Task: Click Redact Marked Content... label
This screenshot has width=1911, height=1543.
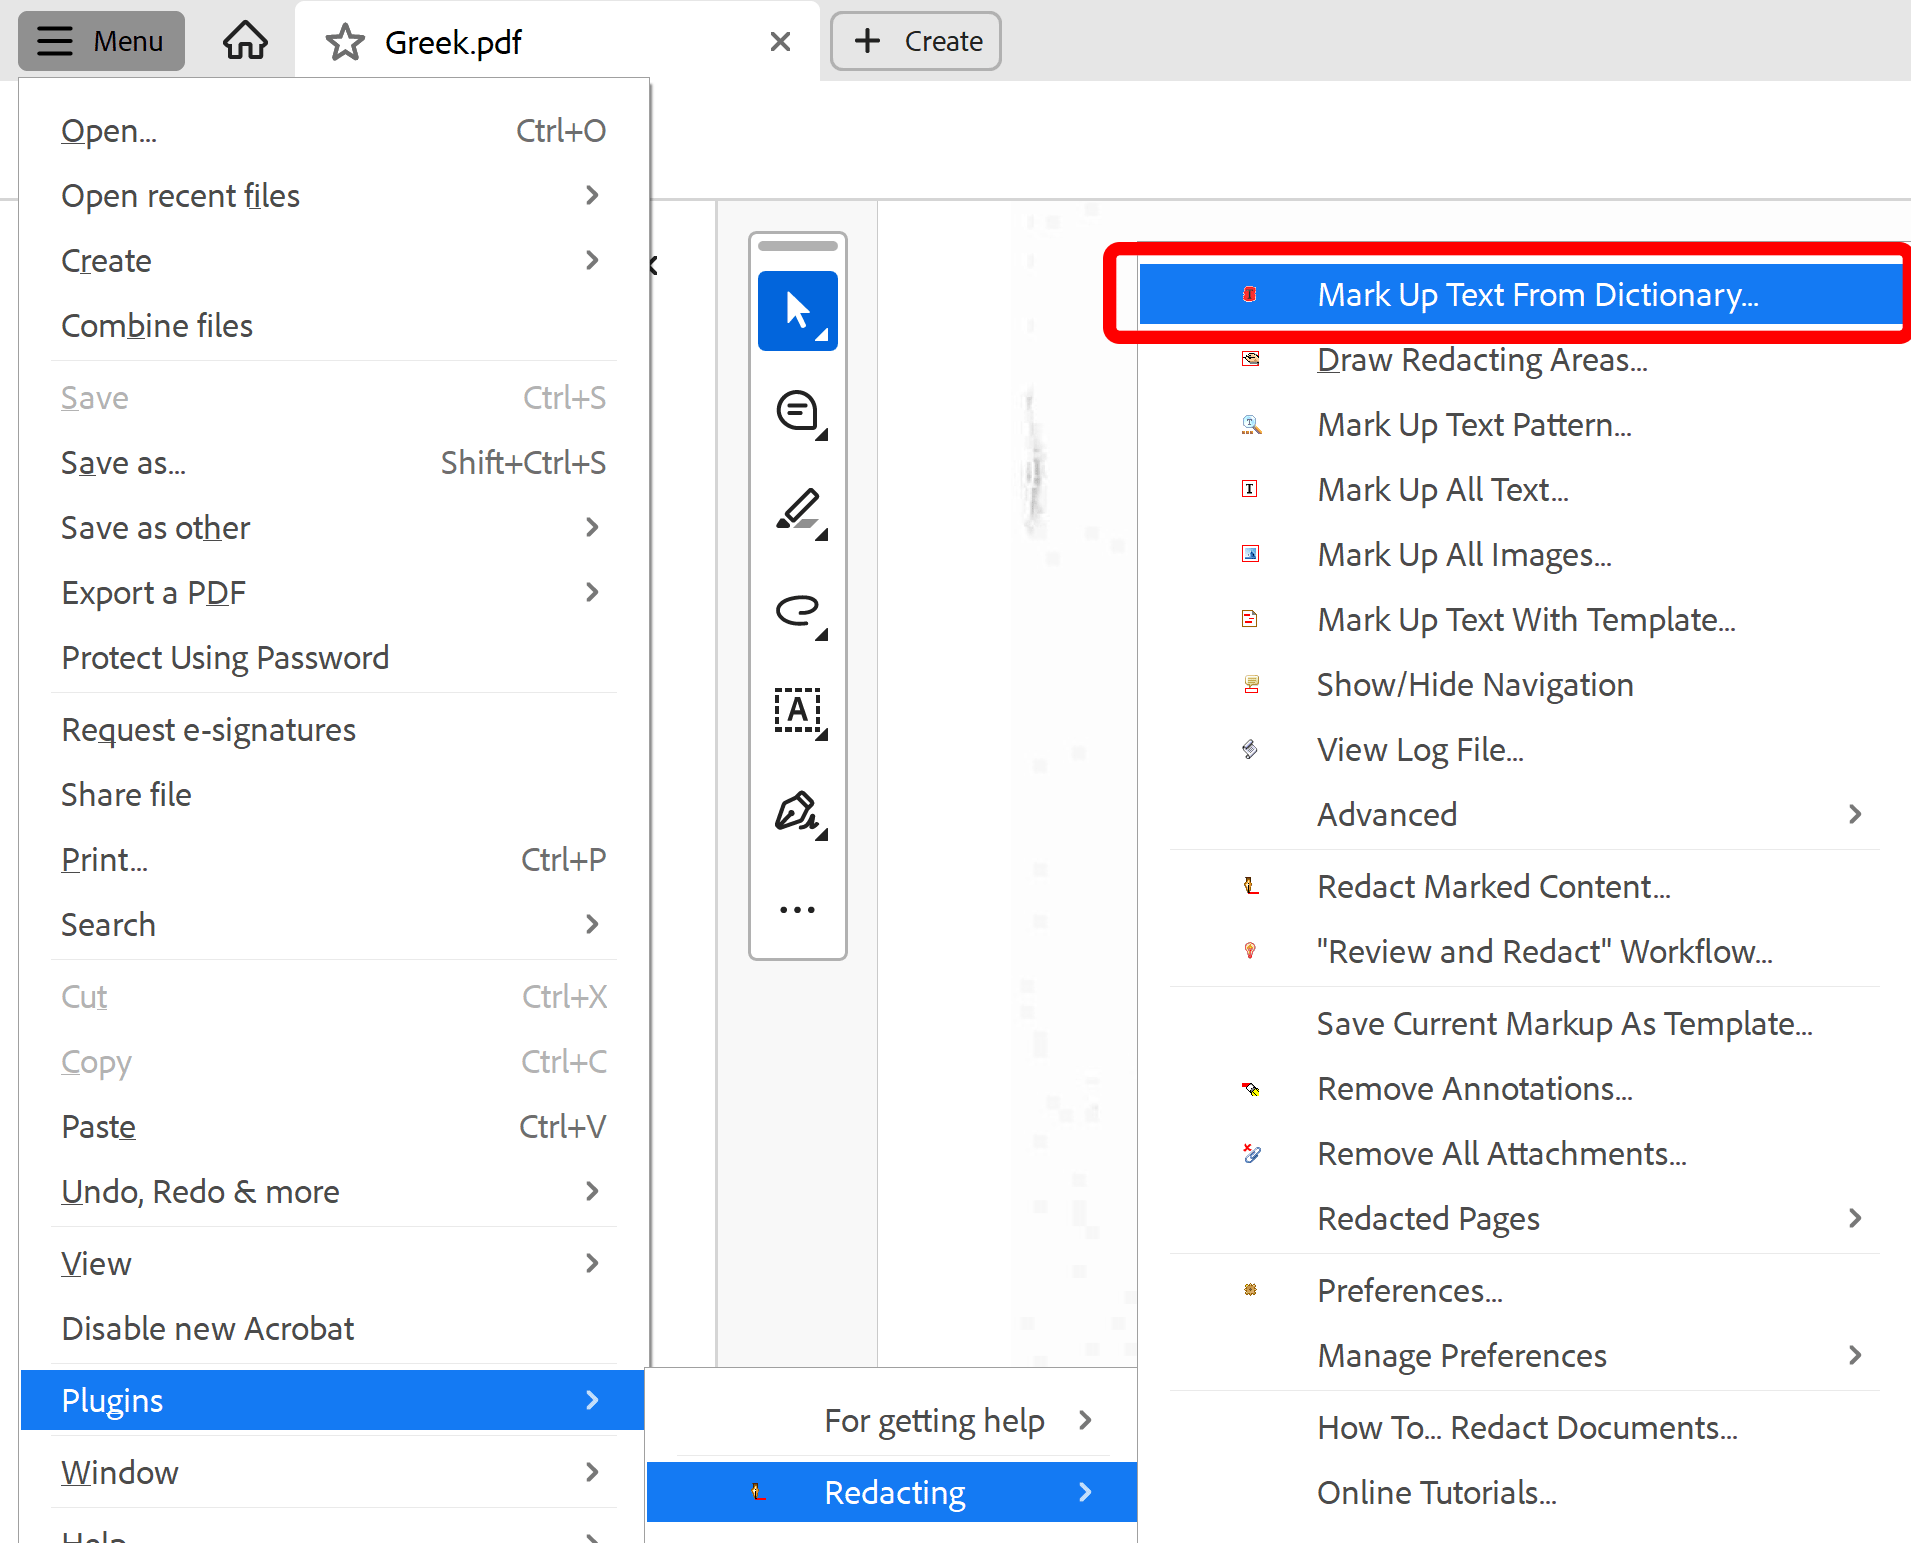Action: 1493,887
